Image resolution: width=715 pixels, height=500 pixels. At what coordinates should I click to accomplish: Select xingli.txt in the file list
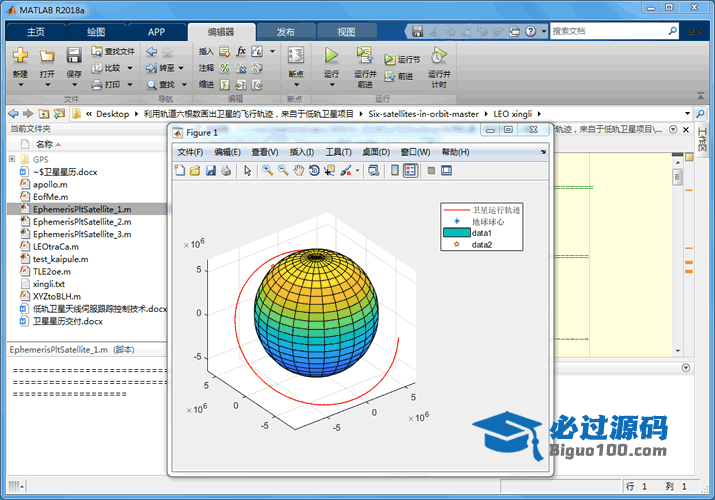[x=49, y=284]
